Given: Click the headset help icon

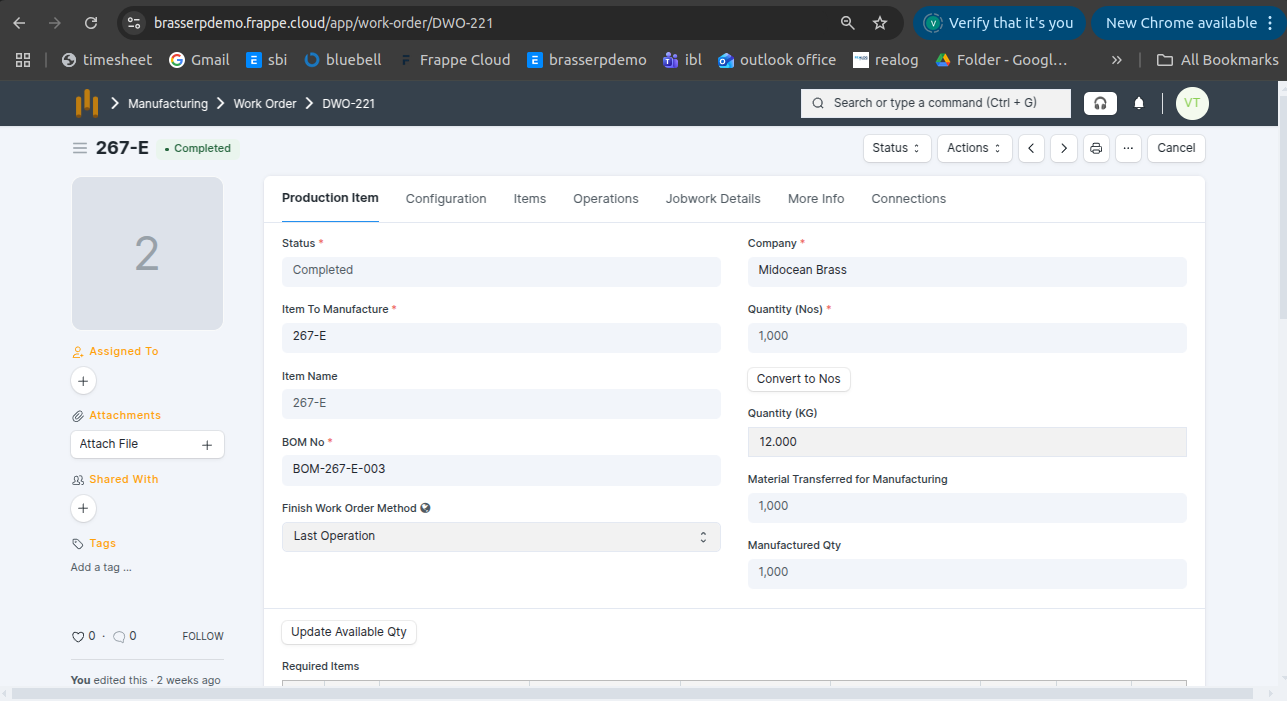Looking at the screenshot, I should 1100,103.
